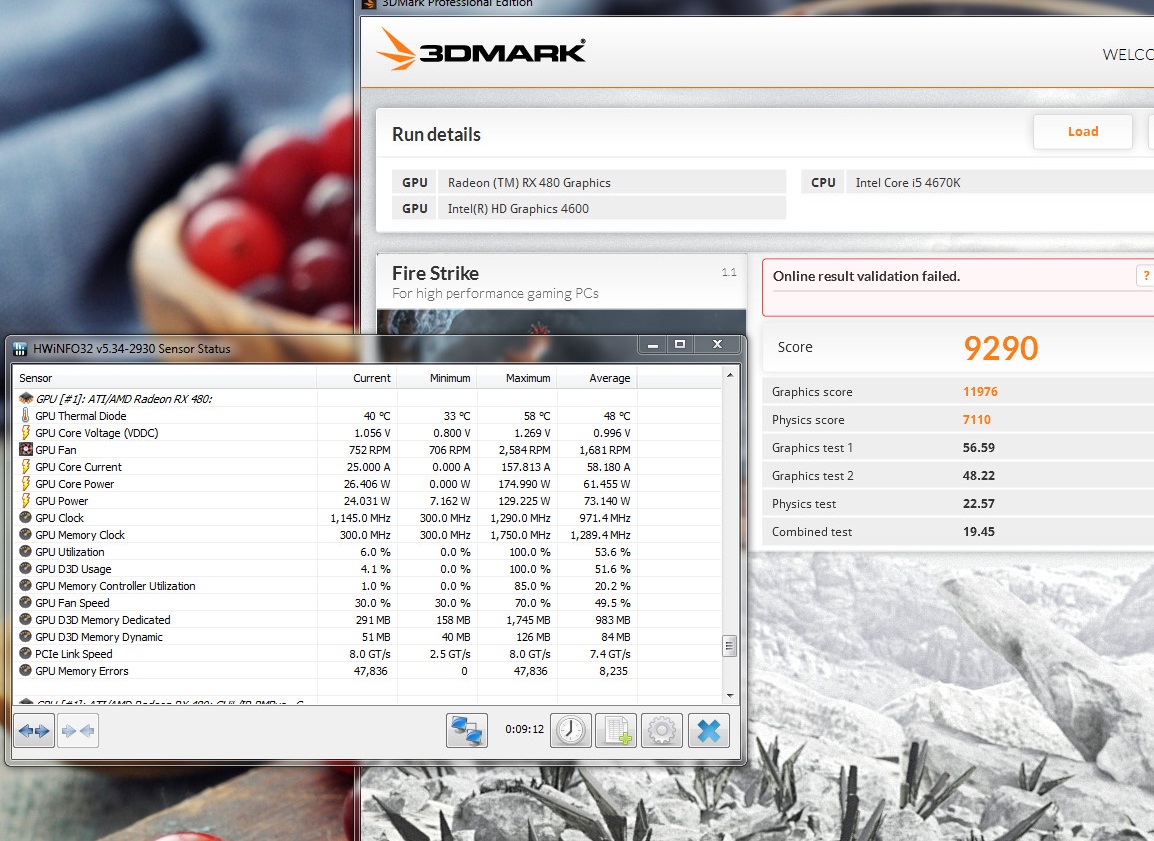The image size is (1154, 841).
Task: Click the sensor list scrollbar thumb
Action: (x=730, y=646)
